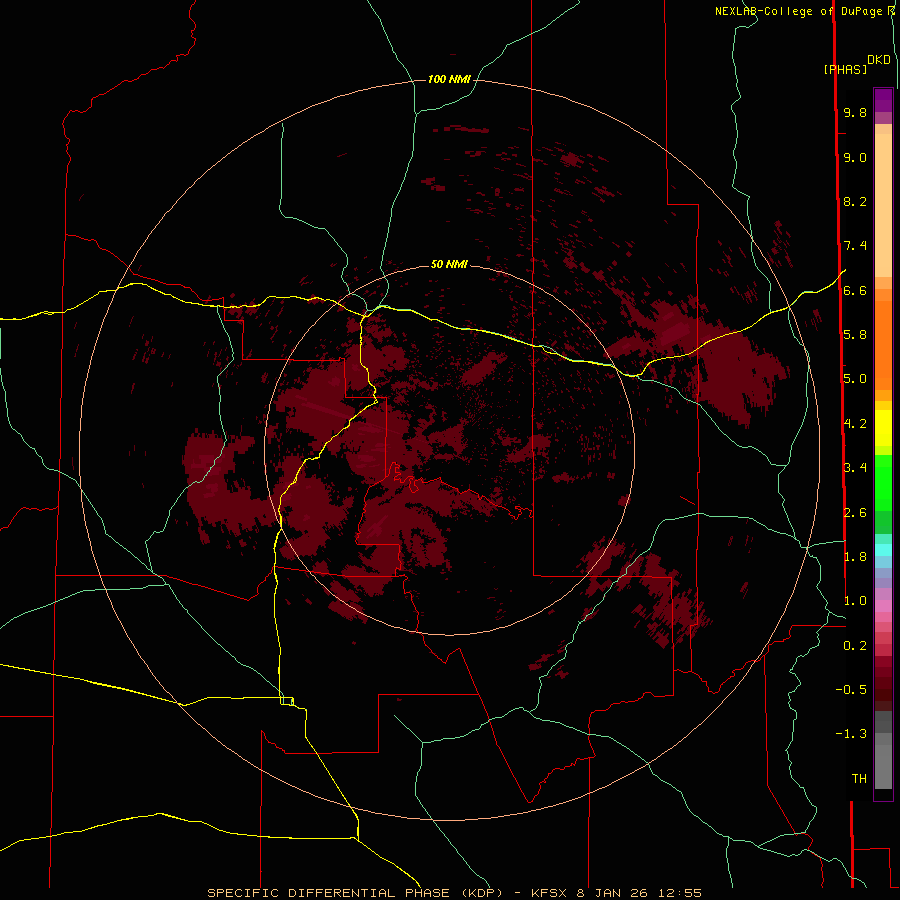
Task: Click the 1.8 legend value
Action: coord(855,557)
